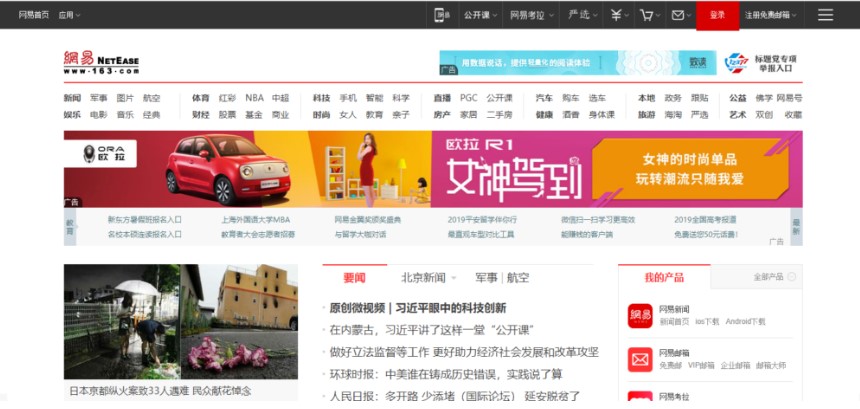Viewport: 860px width, 409px height.
Task: Click the 房产 navigation link
Action: pyautogui.click(x=442, y=115)
